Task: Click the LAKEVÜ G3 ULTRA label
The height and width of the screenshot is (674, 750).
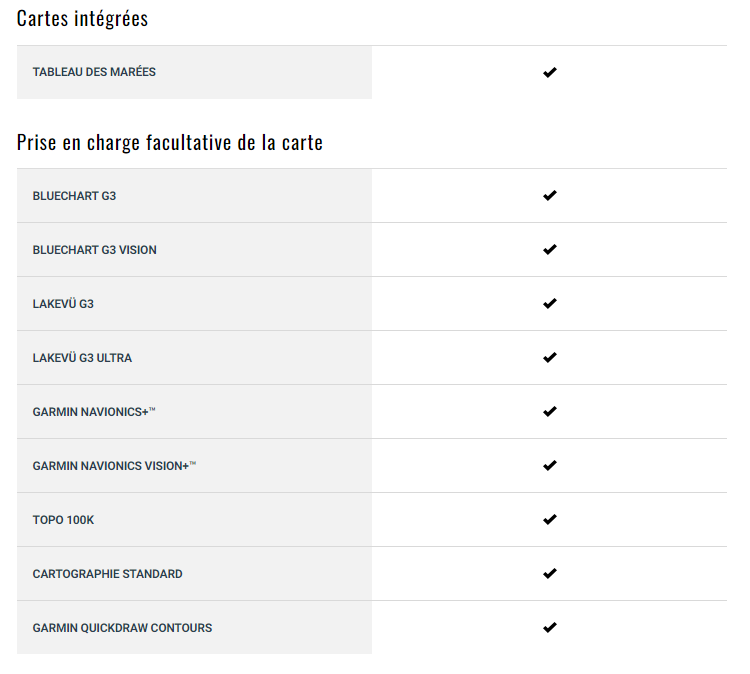Action: [x=82, y=358]
